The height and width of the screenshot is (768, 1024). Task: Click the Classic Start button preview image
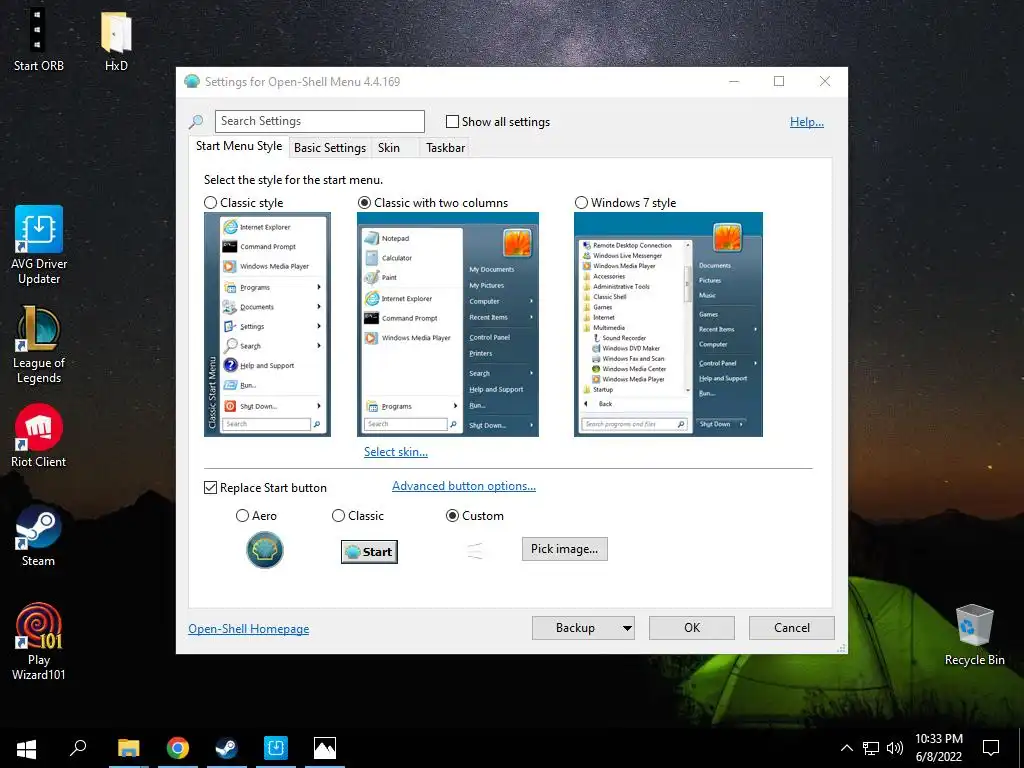tap(369, 552)
